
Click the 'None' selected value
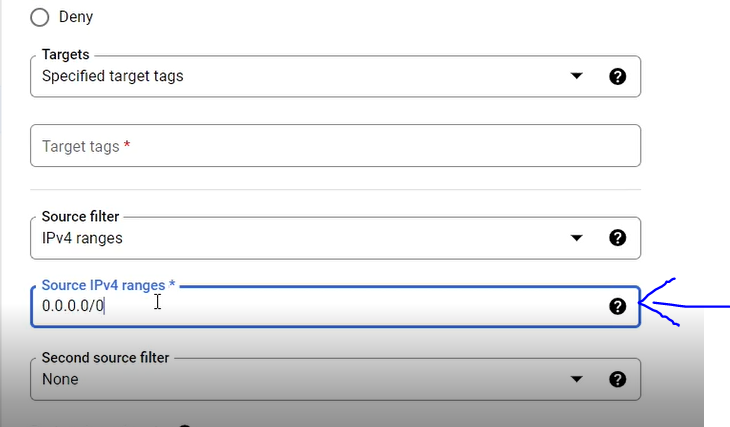60,379
